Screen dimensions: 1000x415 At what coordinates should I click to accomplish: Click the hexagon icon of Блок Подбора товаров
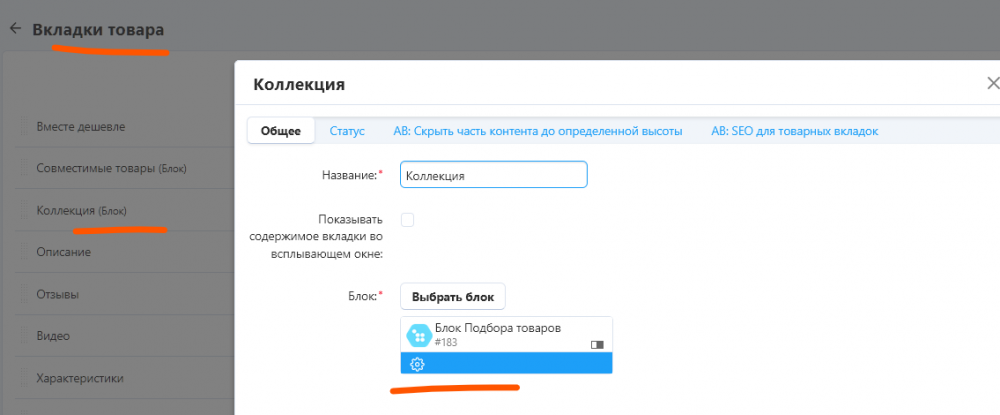(419, 335)
